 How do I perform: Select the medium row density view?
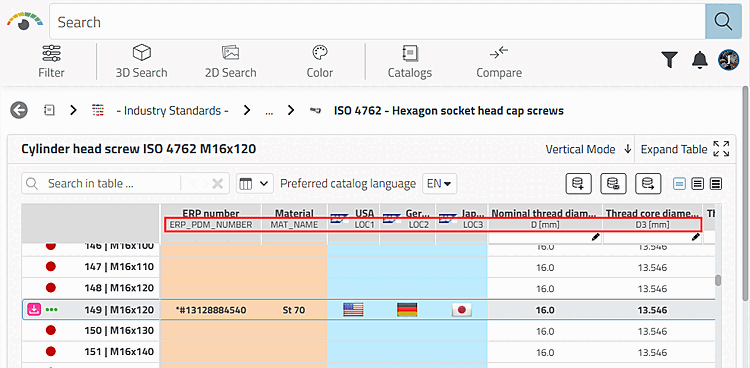tap(697, 184)
